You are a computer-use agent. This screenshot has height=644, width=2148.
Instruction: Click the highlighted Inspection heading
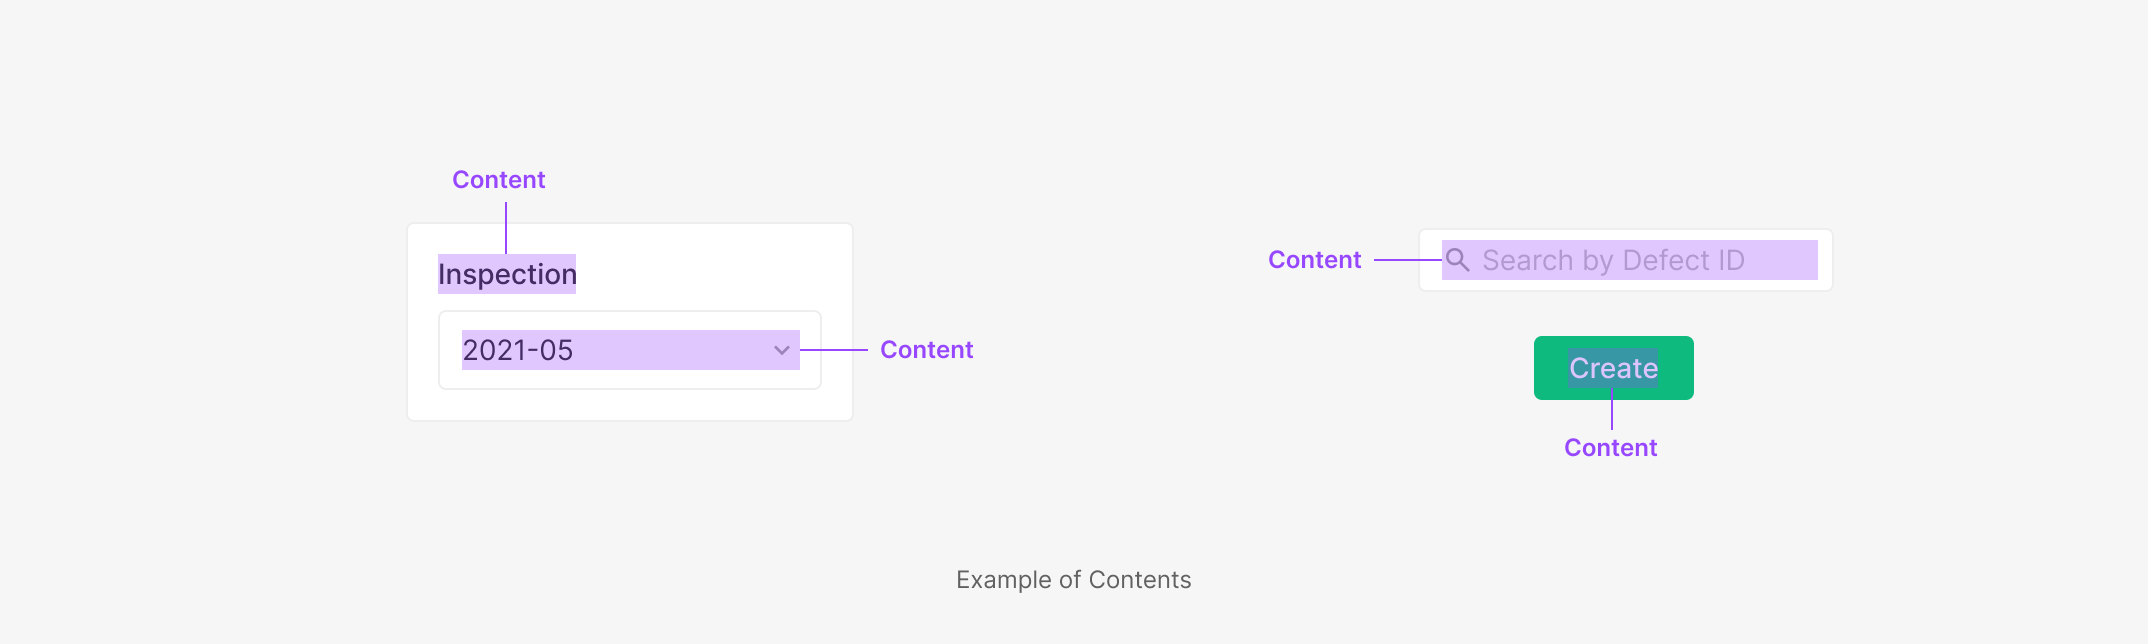pyautogui.click(x=507, y=274)
